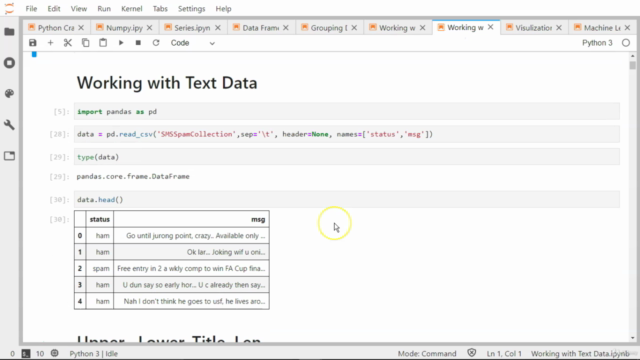Click the 'Nah I don't think he goes' cell

191,301
